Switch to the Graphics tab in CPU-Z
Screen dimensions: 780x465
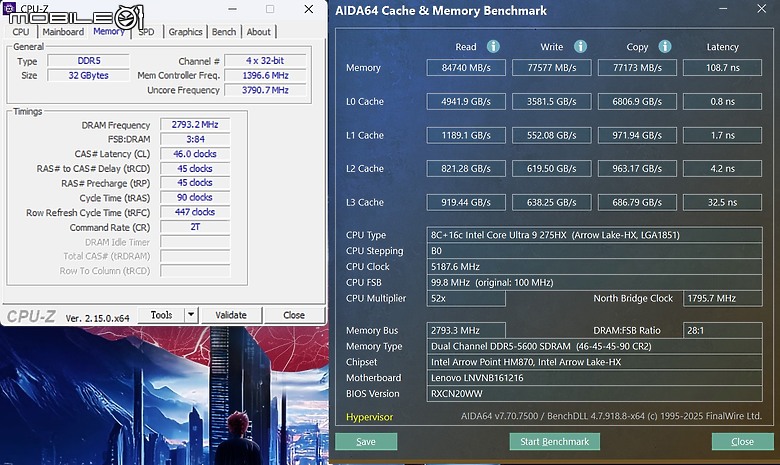pos(185,32)
